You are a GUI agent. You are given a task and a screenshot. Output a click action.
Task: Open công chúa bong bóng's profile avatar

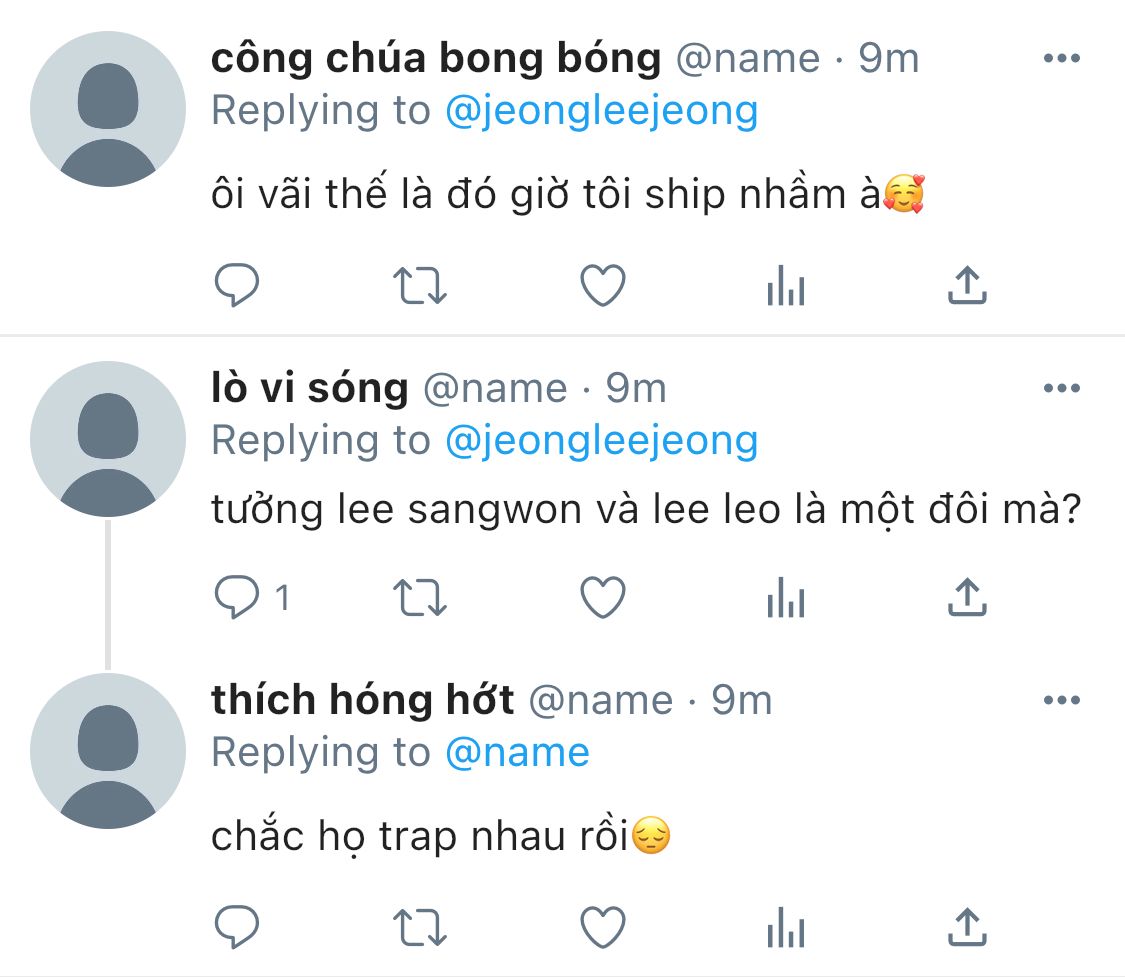(108, 109)
